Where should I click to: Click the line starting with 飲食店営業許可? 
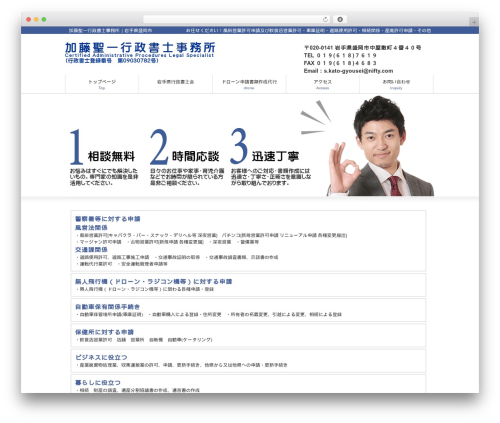pyautogui.click(x=144, y=340)
